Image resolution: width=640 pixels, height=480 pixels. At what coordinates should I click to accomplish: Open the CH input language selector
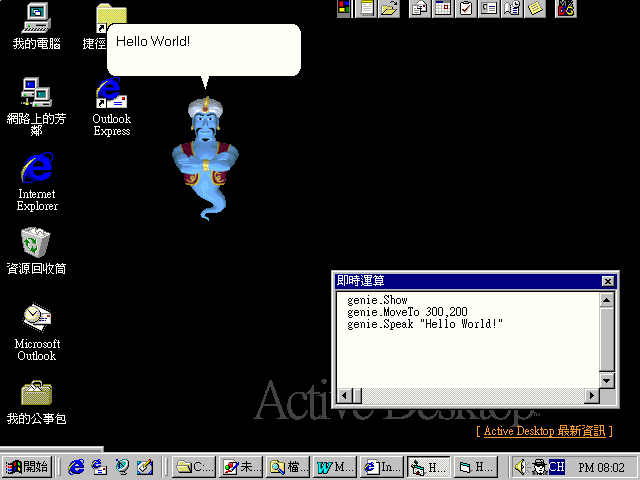click(x=557, y=466)
